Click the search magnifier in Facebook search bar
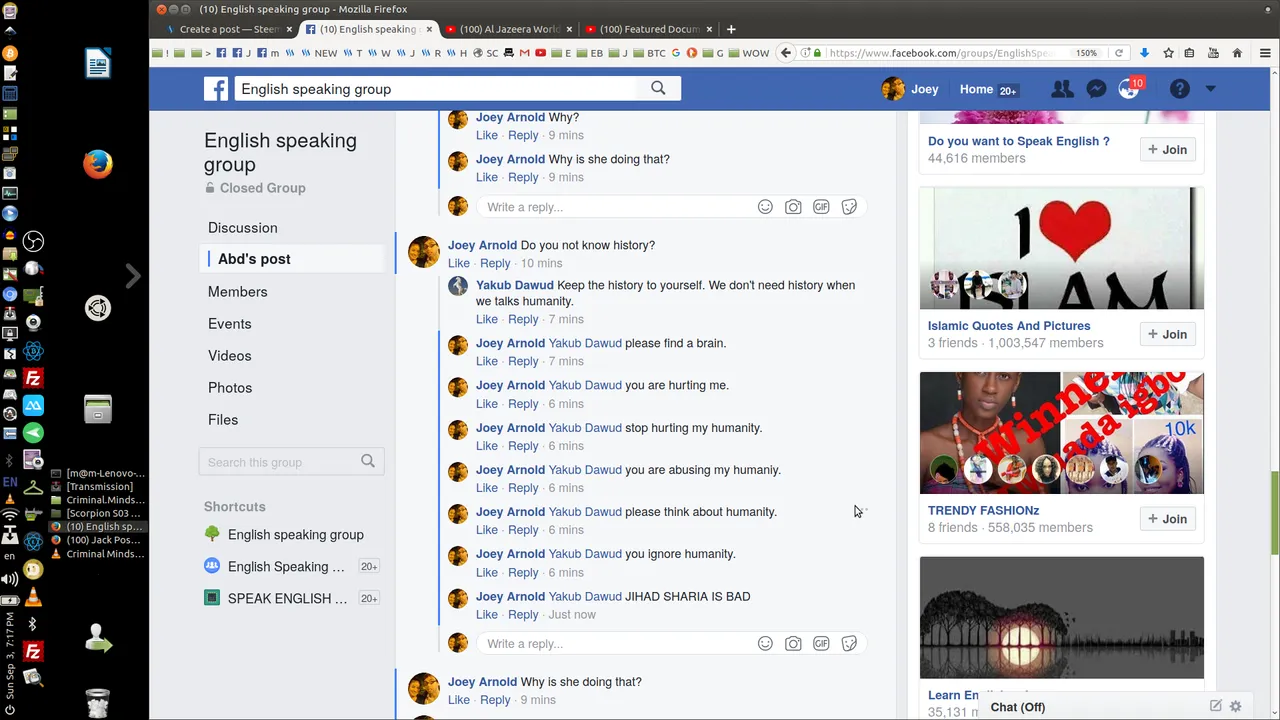The image size is (1280, 720). [658, 88]
